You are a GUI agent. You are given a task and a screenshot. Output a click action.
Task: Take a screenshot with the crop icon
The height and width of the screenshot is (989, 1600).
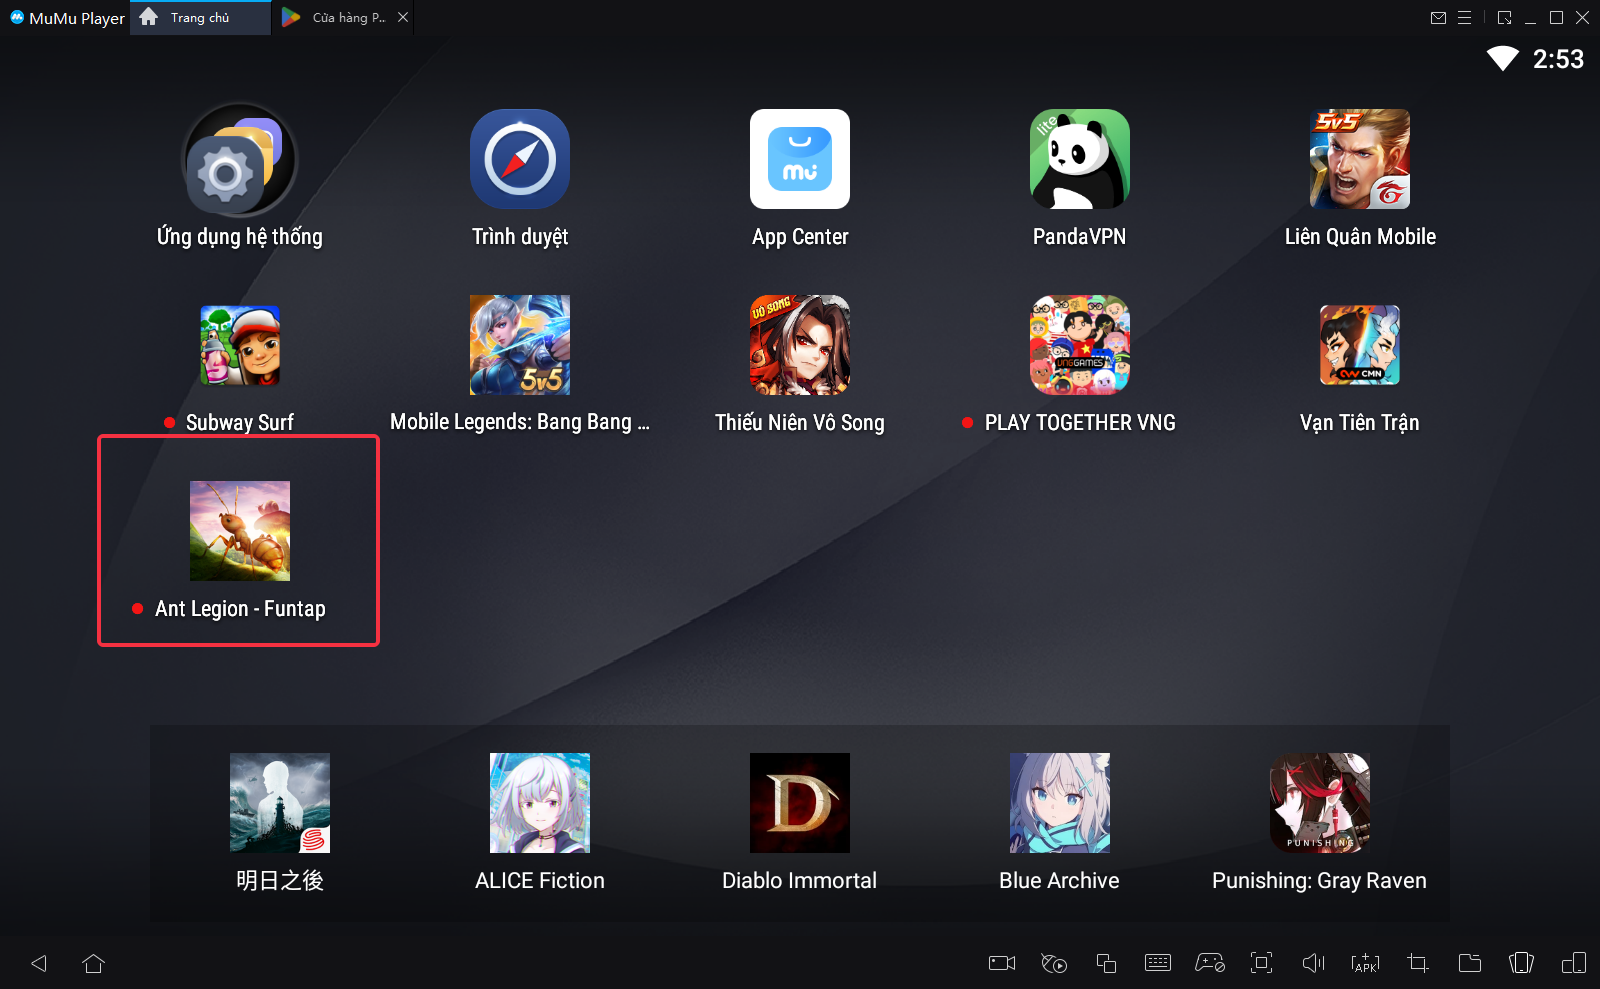click(1417, 963)
